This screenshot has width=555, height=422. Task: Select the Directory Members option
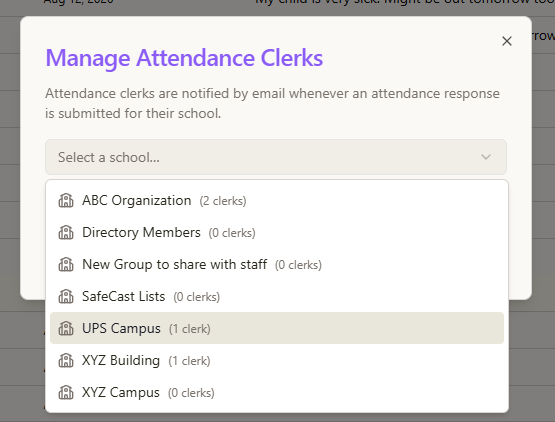click(x=277, y=233)
